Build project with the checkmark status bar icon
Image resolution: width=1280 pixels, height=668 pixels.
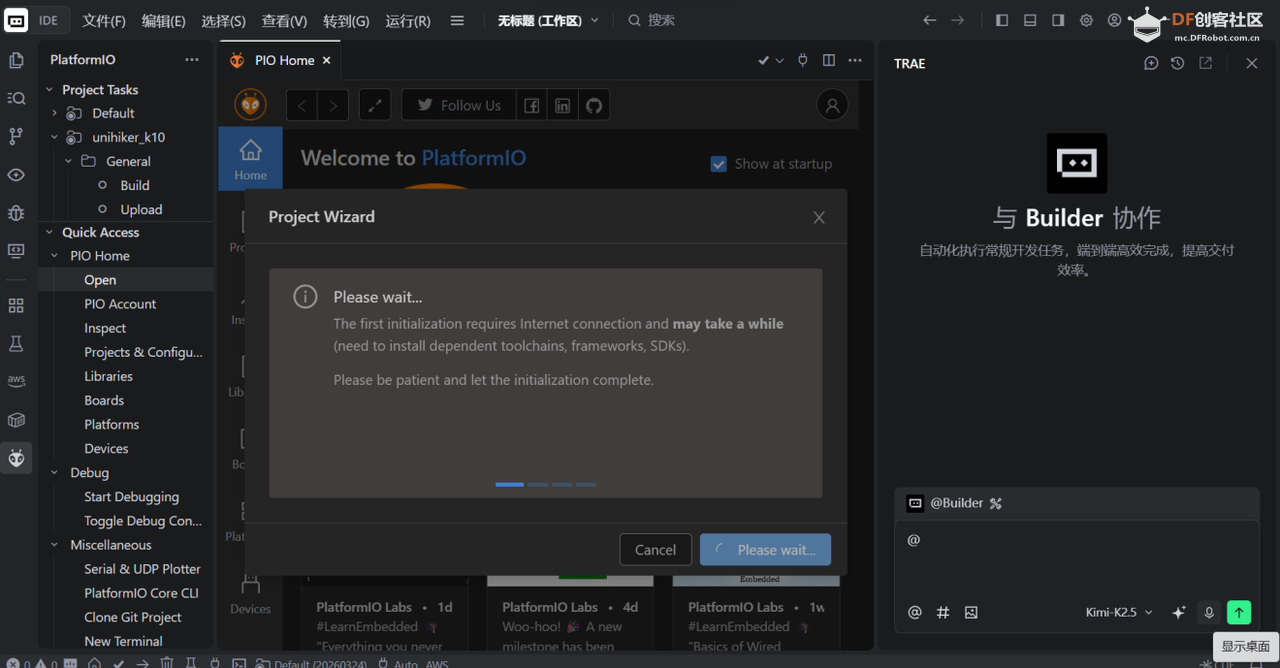[x=118, y=661]
